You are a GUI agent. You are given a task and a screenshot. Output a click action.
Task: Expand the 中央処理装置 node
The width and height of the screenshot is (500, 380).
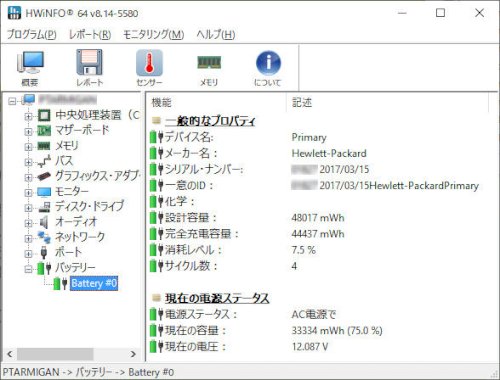tap(28, 117)
